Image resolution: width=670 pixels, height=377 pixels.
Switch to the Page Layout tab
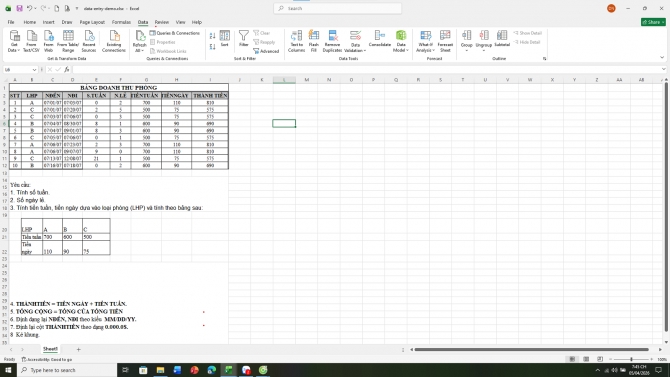click(92, 22)
